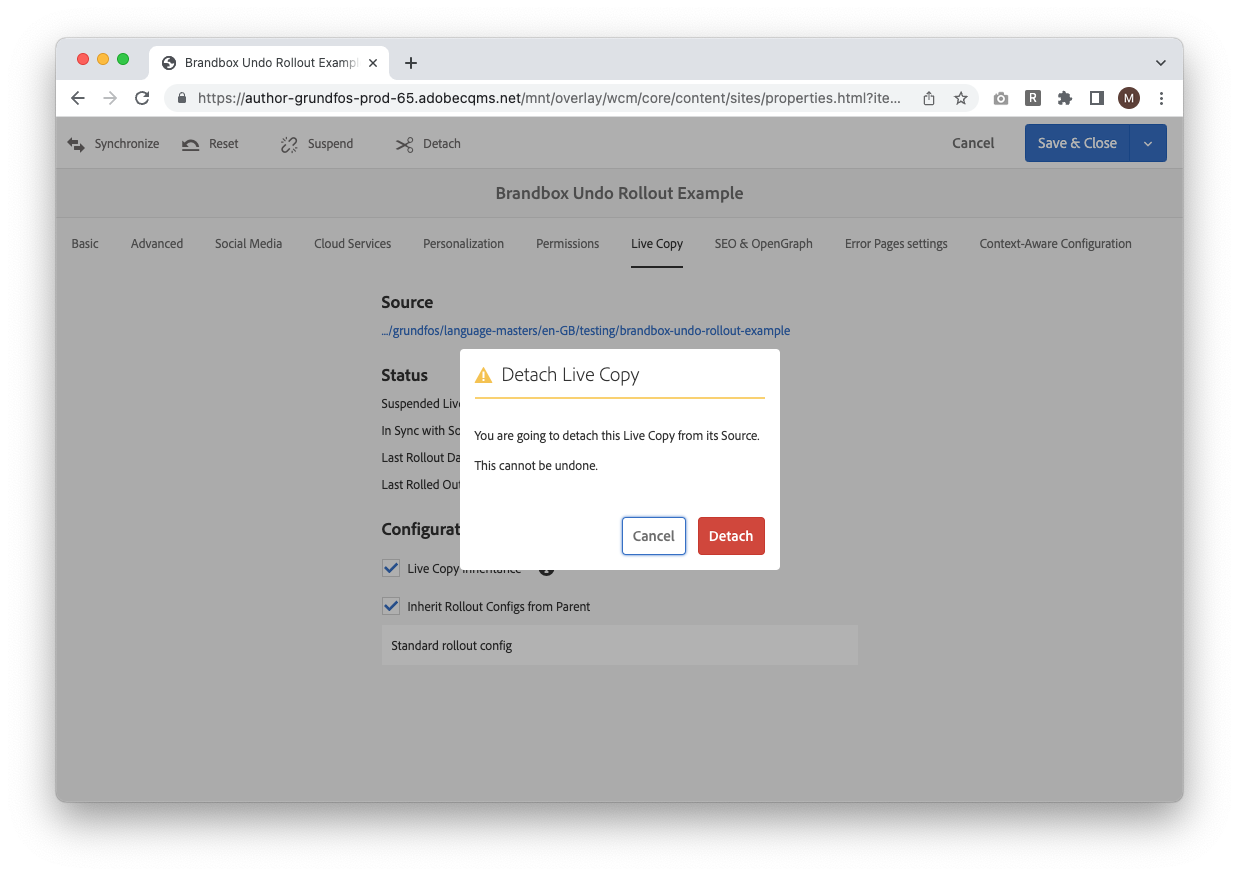The image size is (1239, 876).
Task: Click the padlock site info icon
Action: pos(182,98)
